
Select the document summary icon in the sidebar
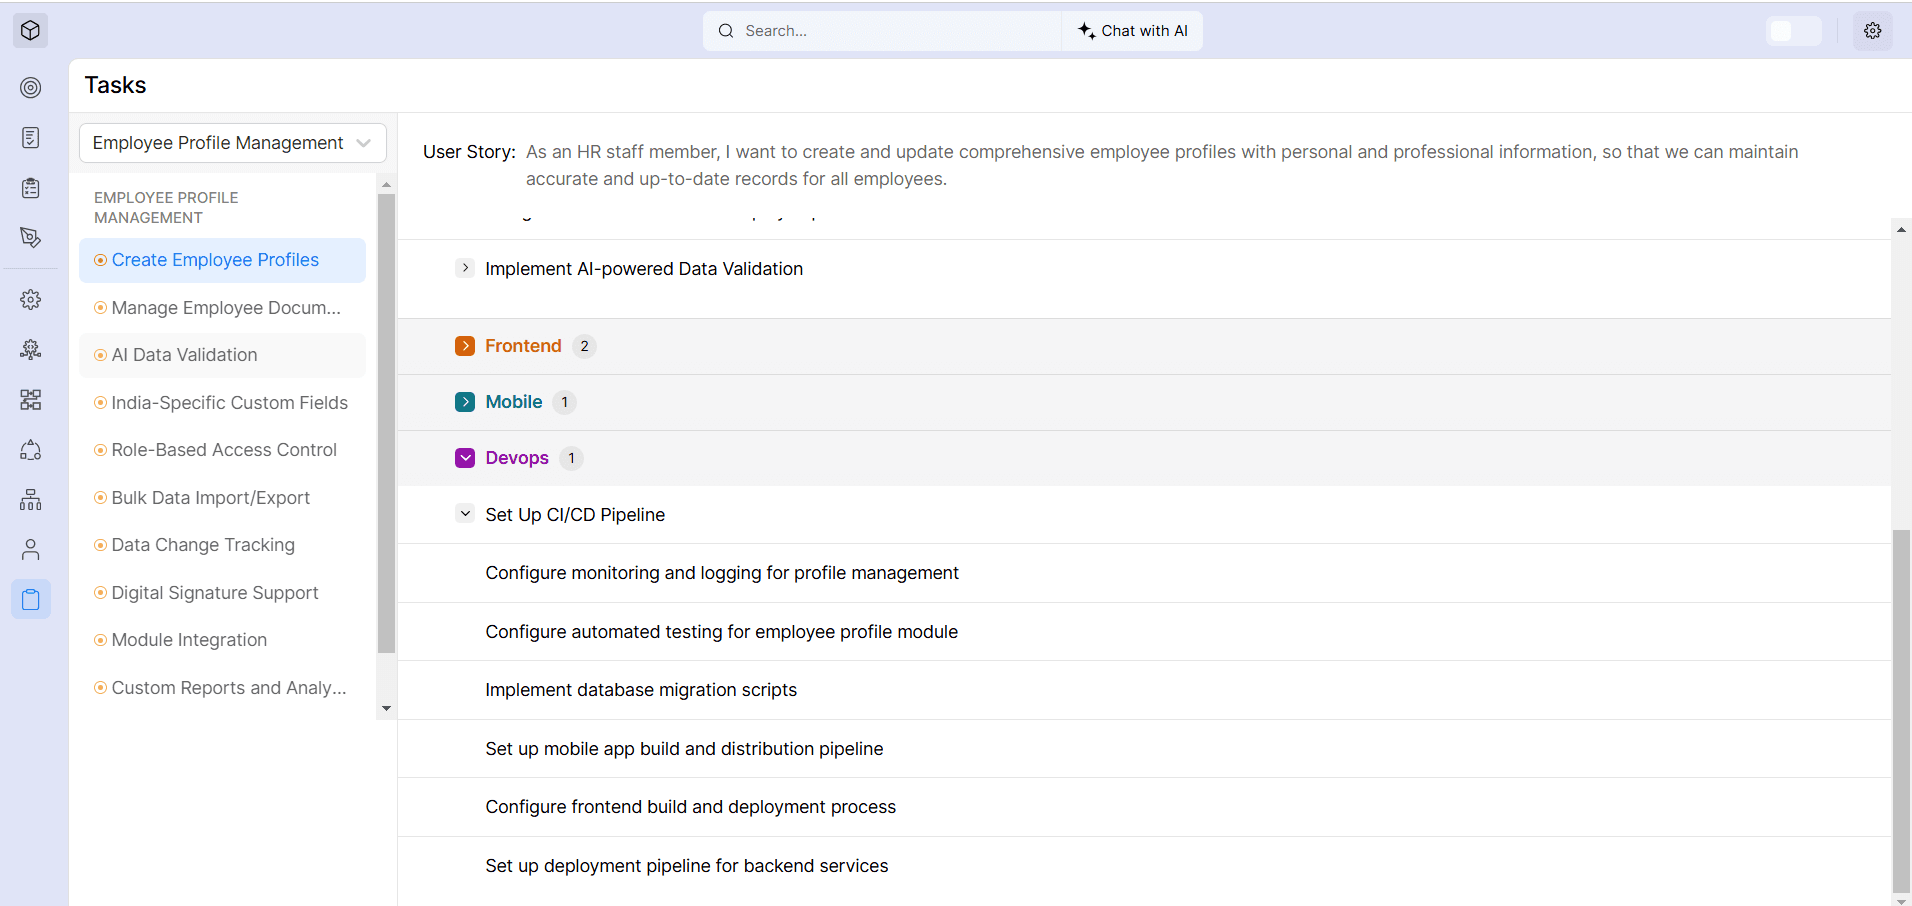pos(30,137)
